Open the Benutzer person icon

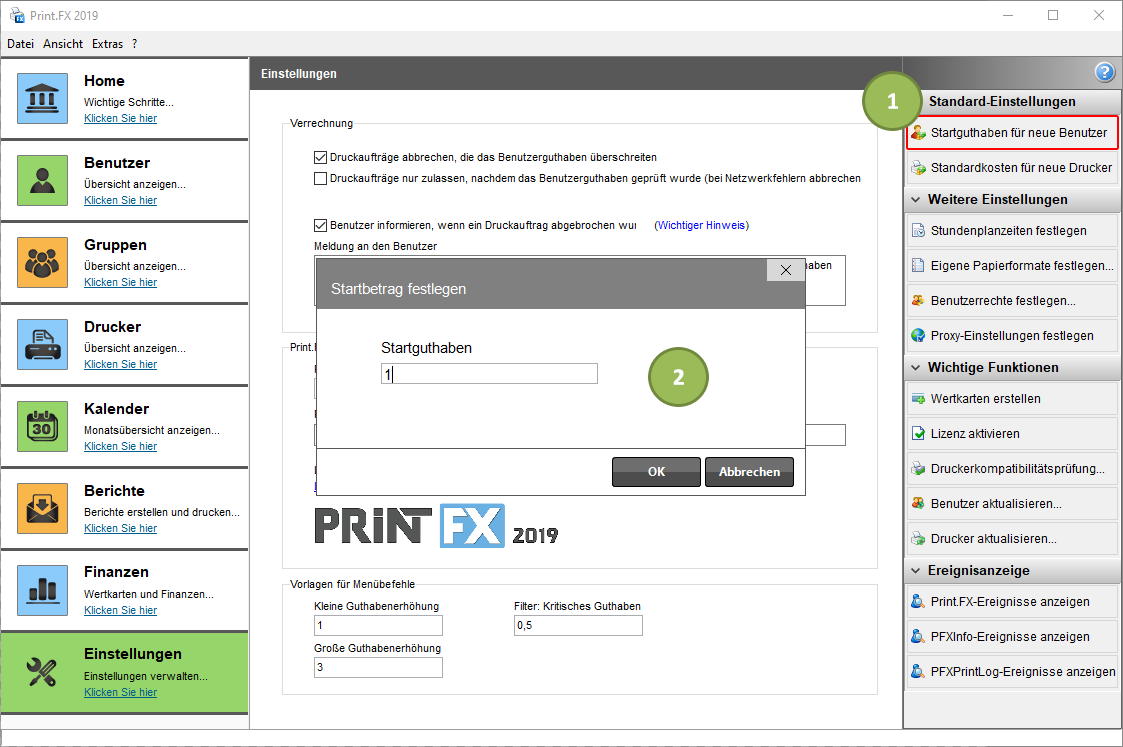[x=42, y=180]
